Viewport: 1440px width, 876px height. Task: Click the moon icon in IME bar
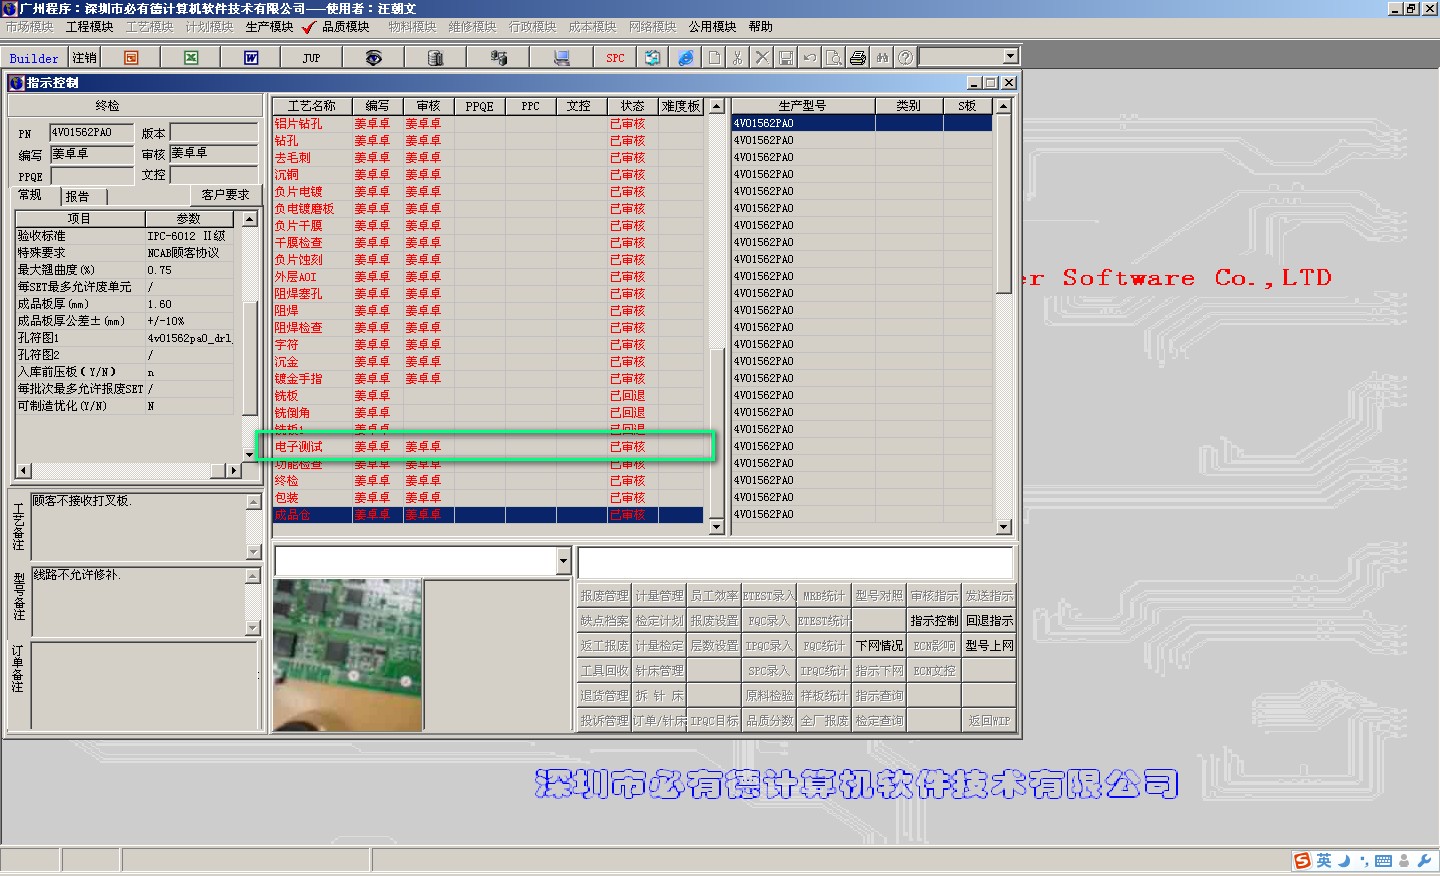tap(1344, 860)
